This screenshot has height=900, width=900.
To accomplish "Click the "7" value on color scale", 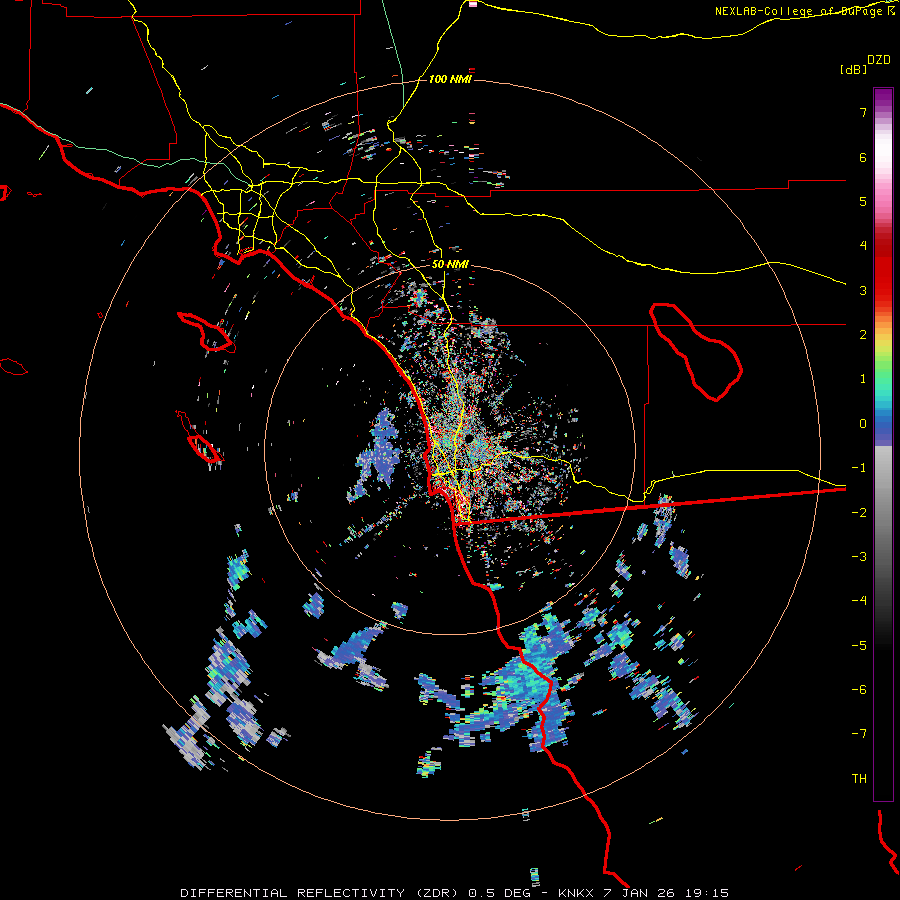I will [863, 112].
